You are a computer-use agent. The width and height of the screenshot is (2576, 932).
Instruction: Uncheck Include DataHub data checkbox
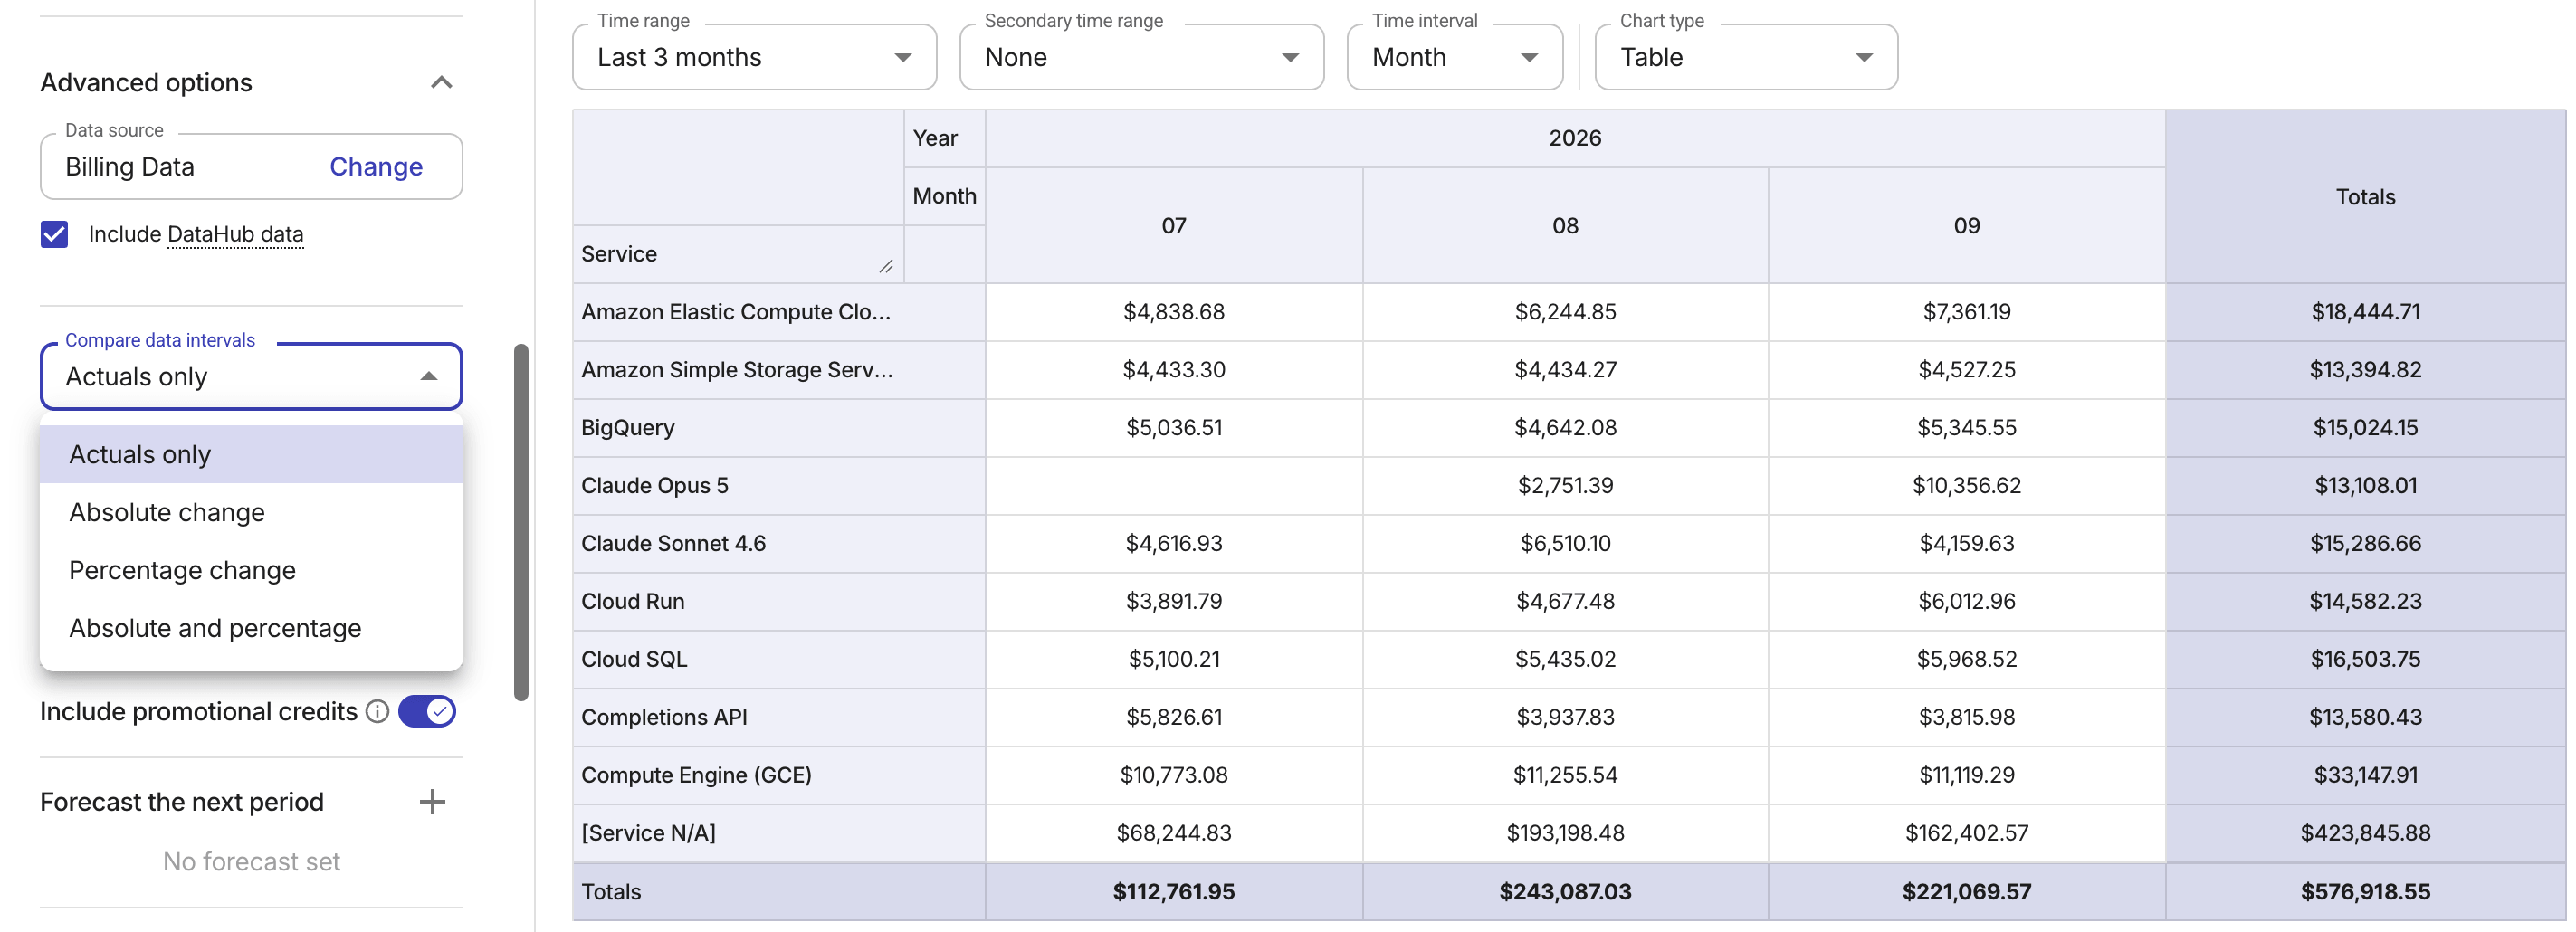point(54,234)
